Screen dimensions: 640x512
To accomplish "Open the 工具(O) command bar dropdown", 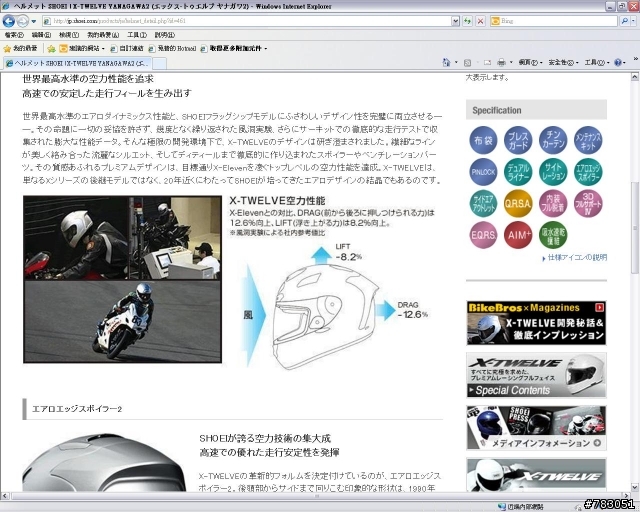I will pos(596,62).
